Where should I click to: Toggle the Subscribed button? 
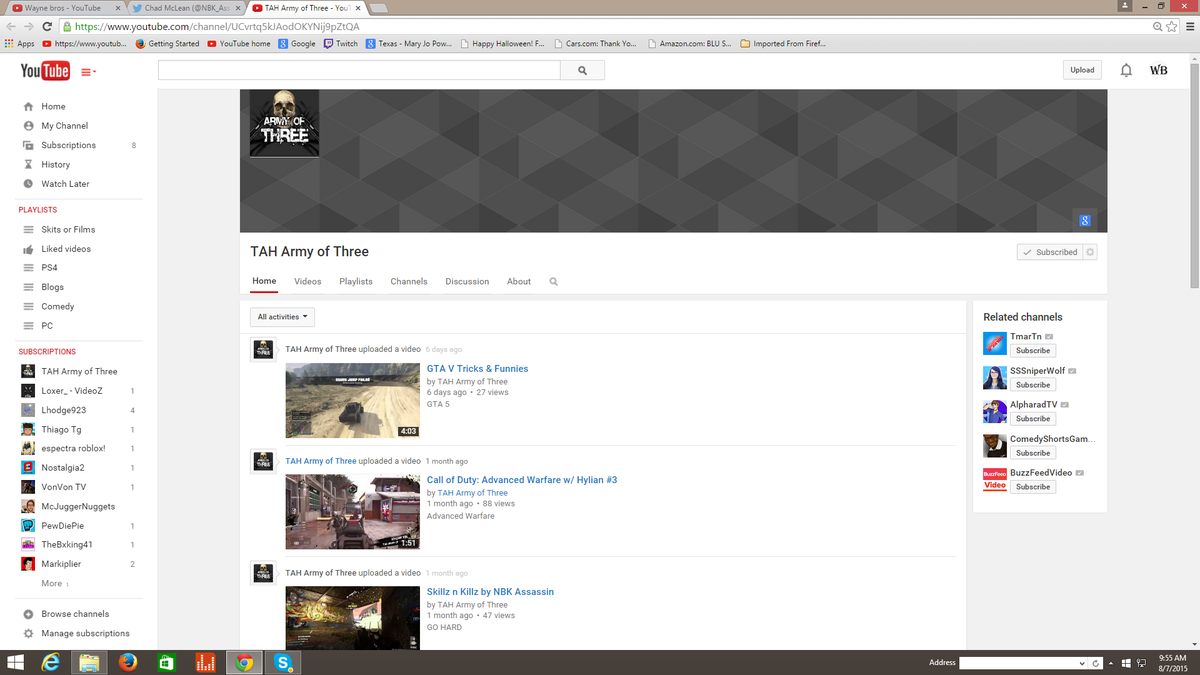pyautogui.click(x=1050, y=252)
